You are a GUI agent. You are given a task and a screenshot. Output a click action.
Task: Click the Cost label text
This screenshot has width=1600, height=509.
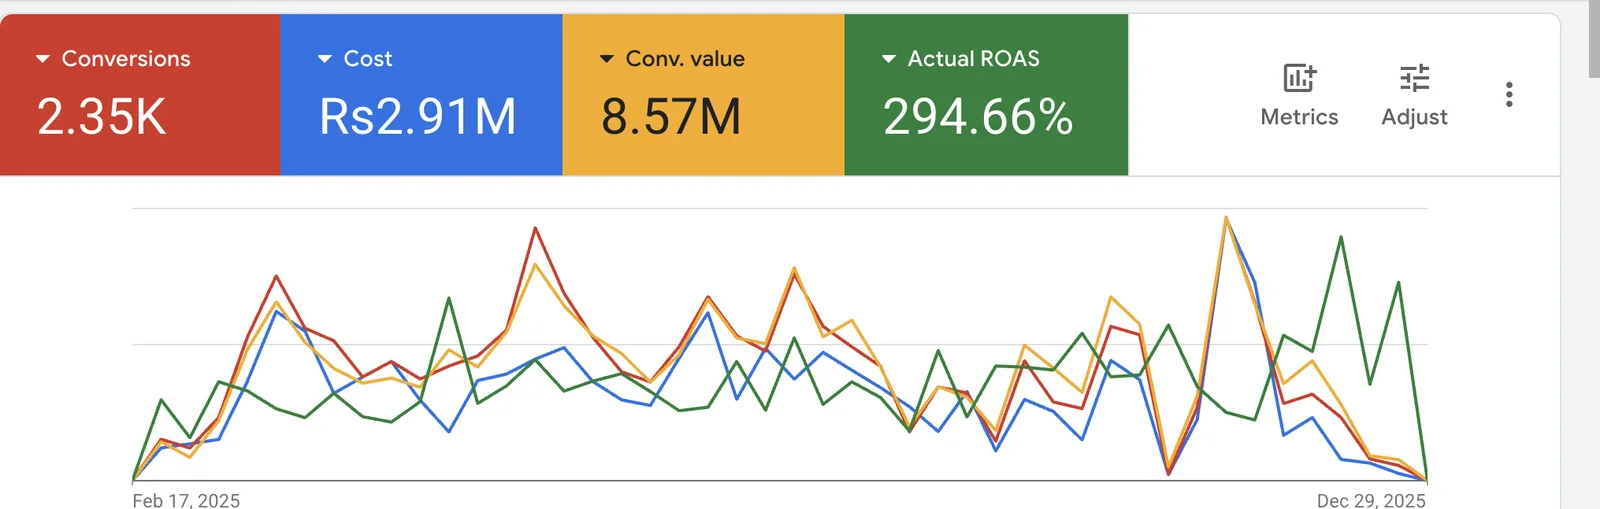[x=368, y=59]
